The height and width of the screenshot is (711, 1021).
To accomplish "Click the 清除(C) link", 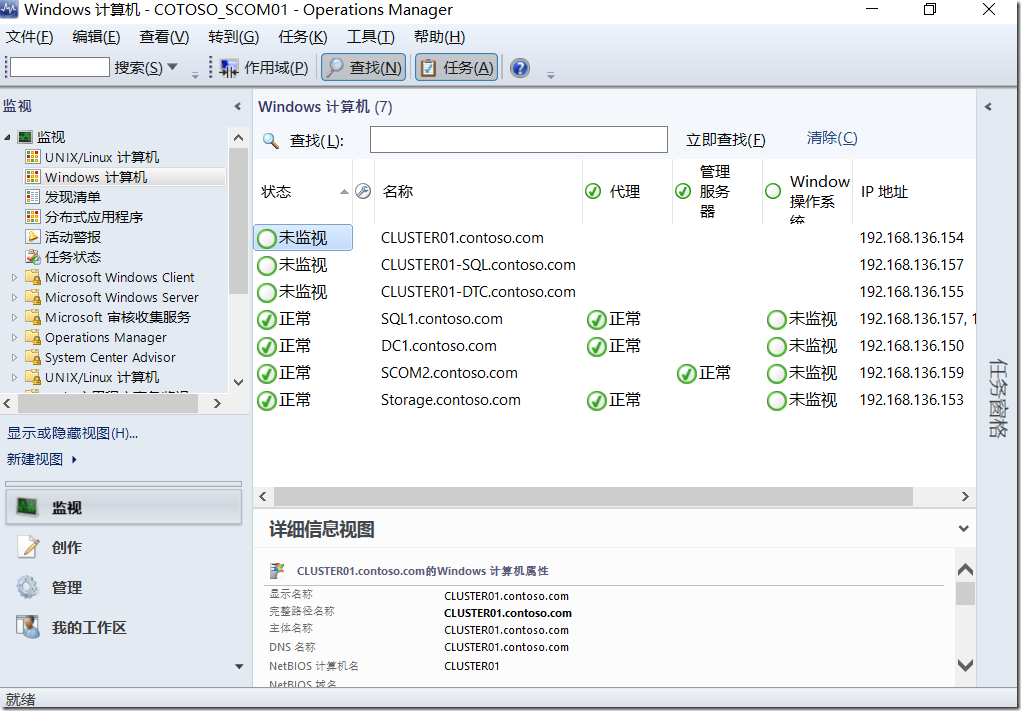I will (832, 138).
